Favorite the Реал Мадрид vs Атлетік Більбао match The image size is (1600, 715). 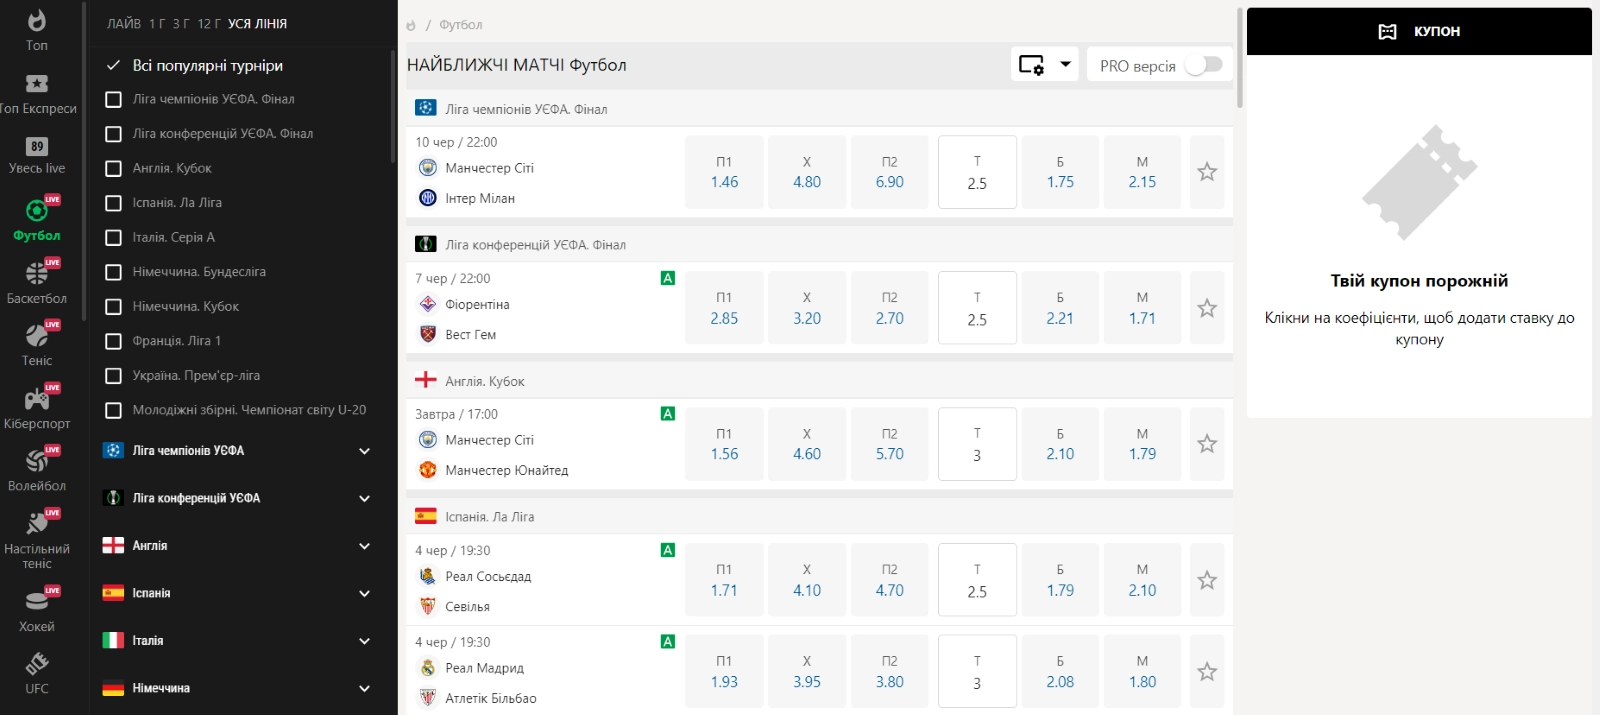(1207, 672)
